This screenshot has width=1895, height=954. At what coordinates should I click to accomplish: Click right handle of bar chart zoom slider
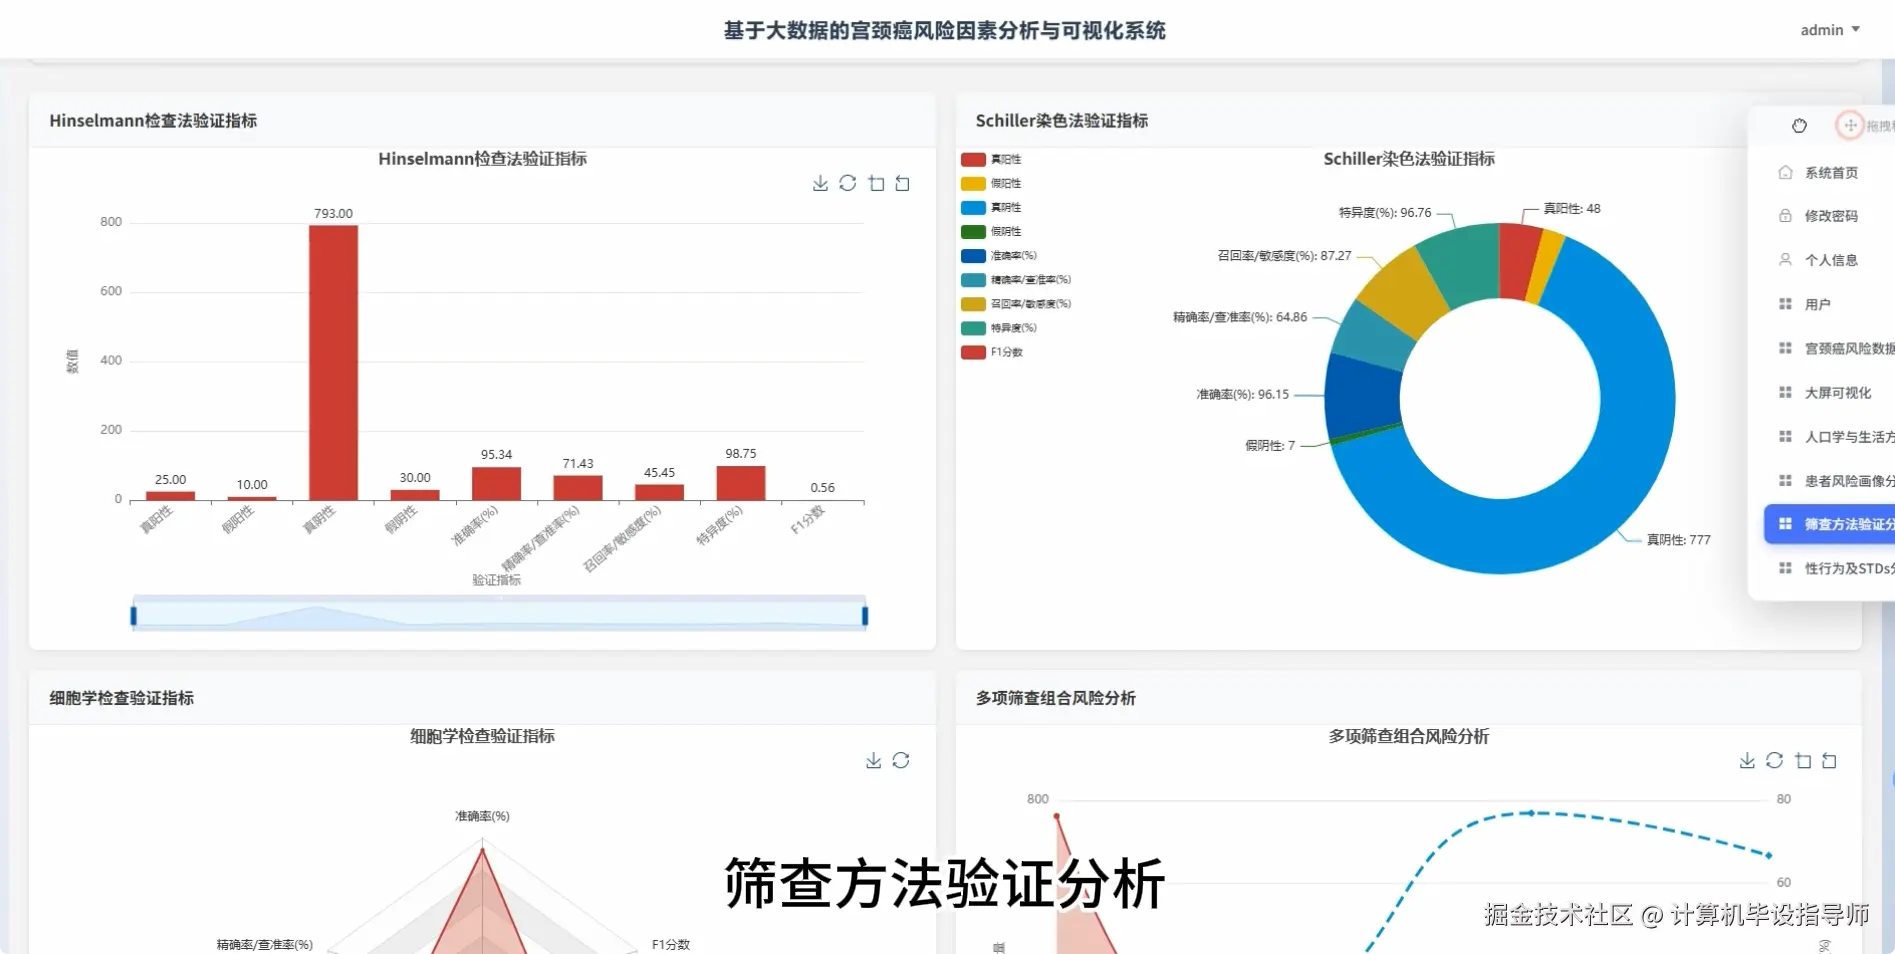pyautogui.click(x=865, y=615)
